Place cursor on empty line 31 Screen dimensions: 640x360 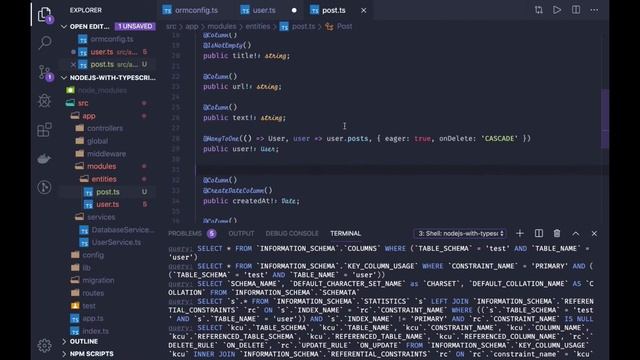click(400, 169)
